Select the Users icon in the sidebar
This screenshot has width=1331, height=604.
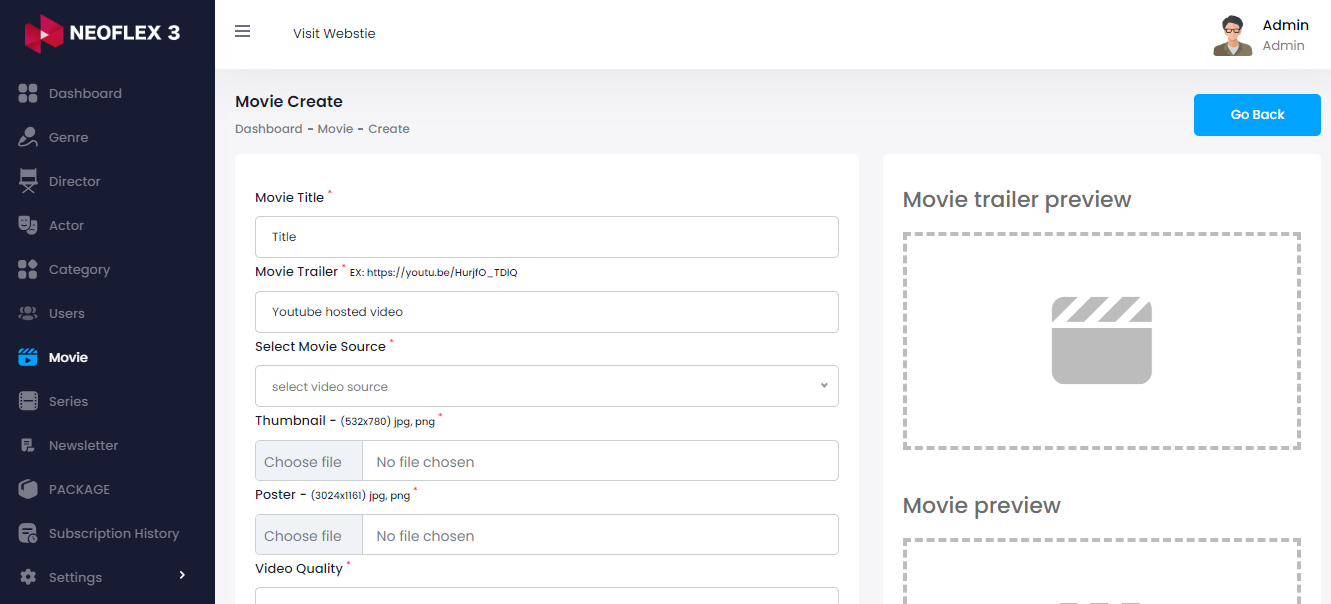[x=28, y=313]
